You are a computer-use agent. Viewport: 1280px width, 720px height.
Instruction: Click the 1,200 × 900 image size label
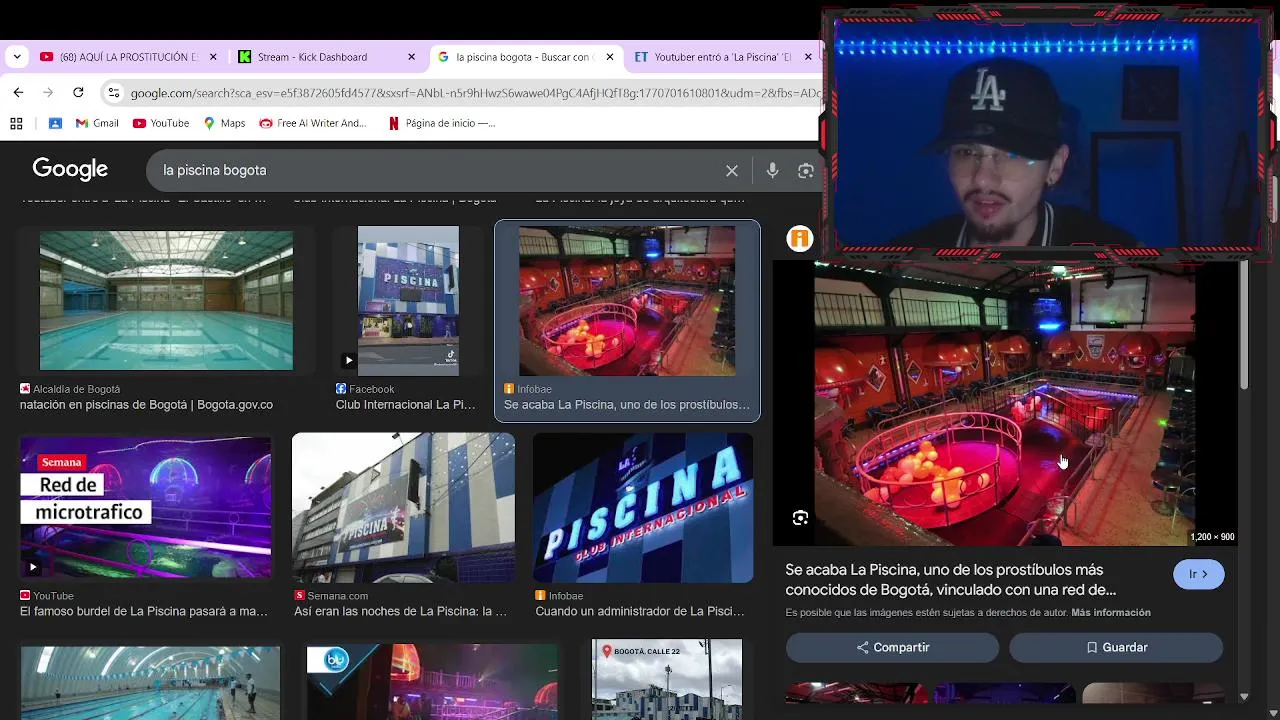click(x=1212, y=537)
